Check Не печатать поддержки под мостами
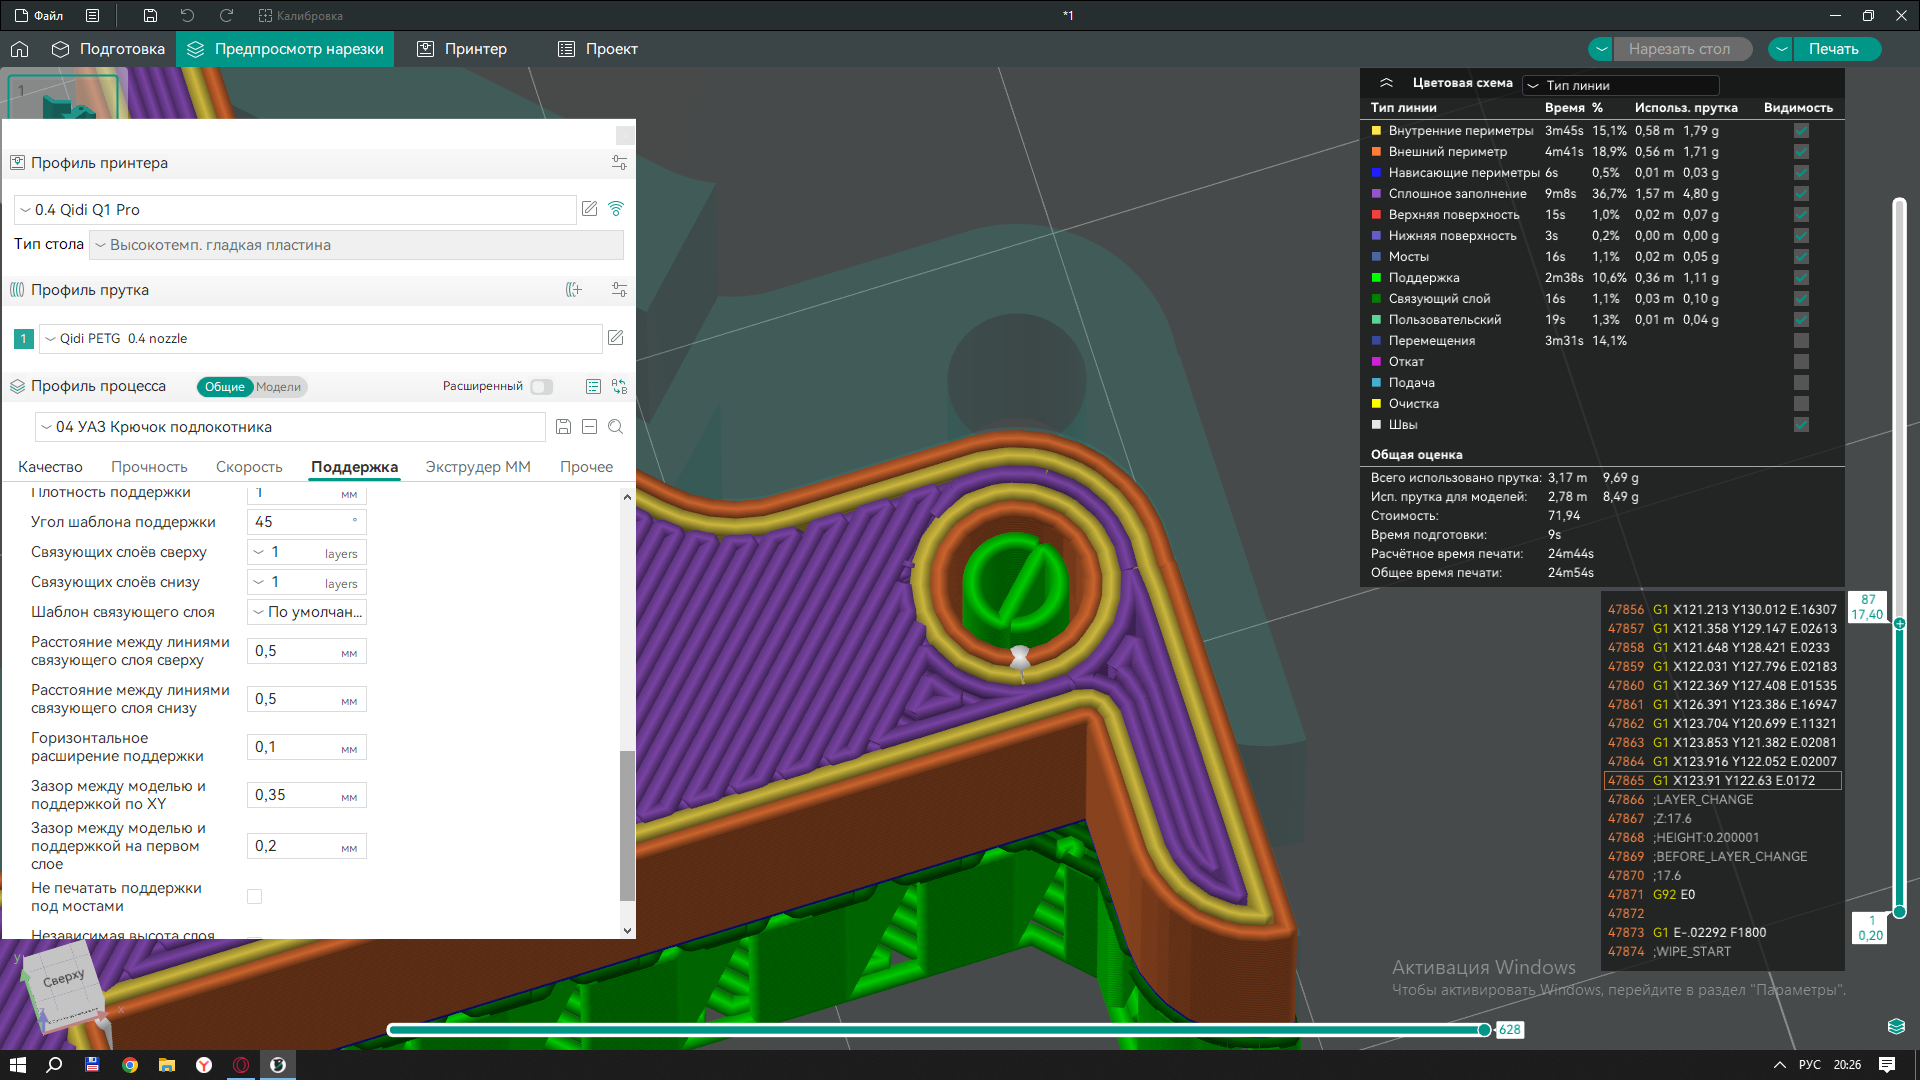This screenshot has width=1920, height=1080. (x=255, y=897)
